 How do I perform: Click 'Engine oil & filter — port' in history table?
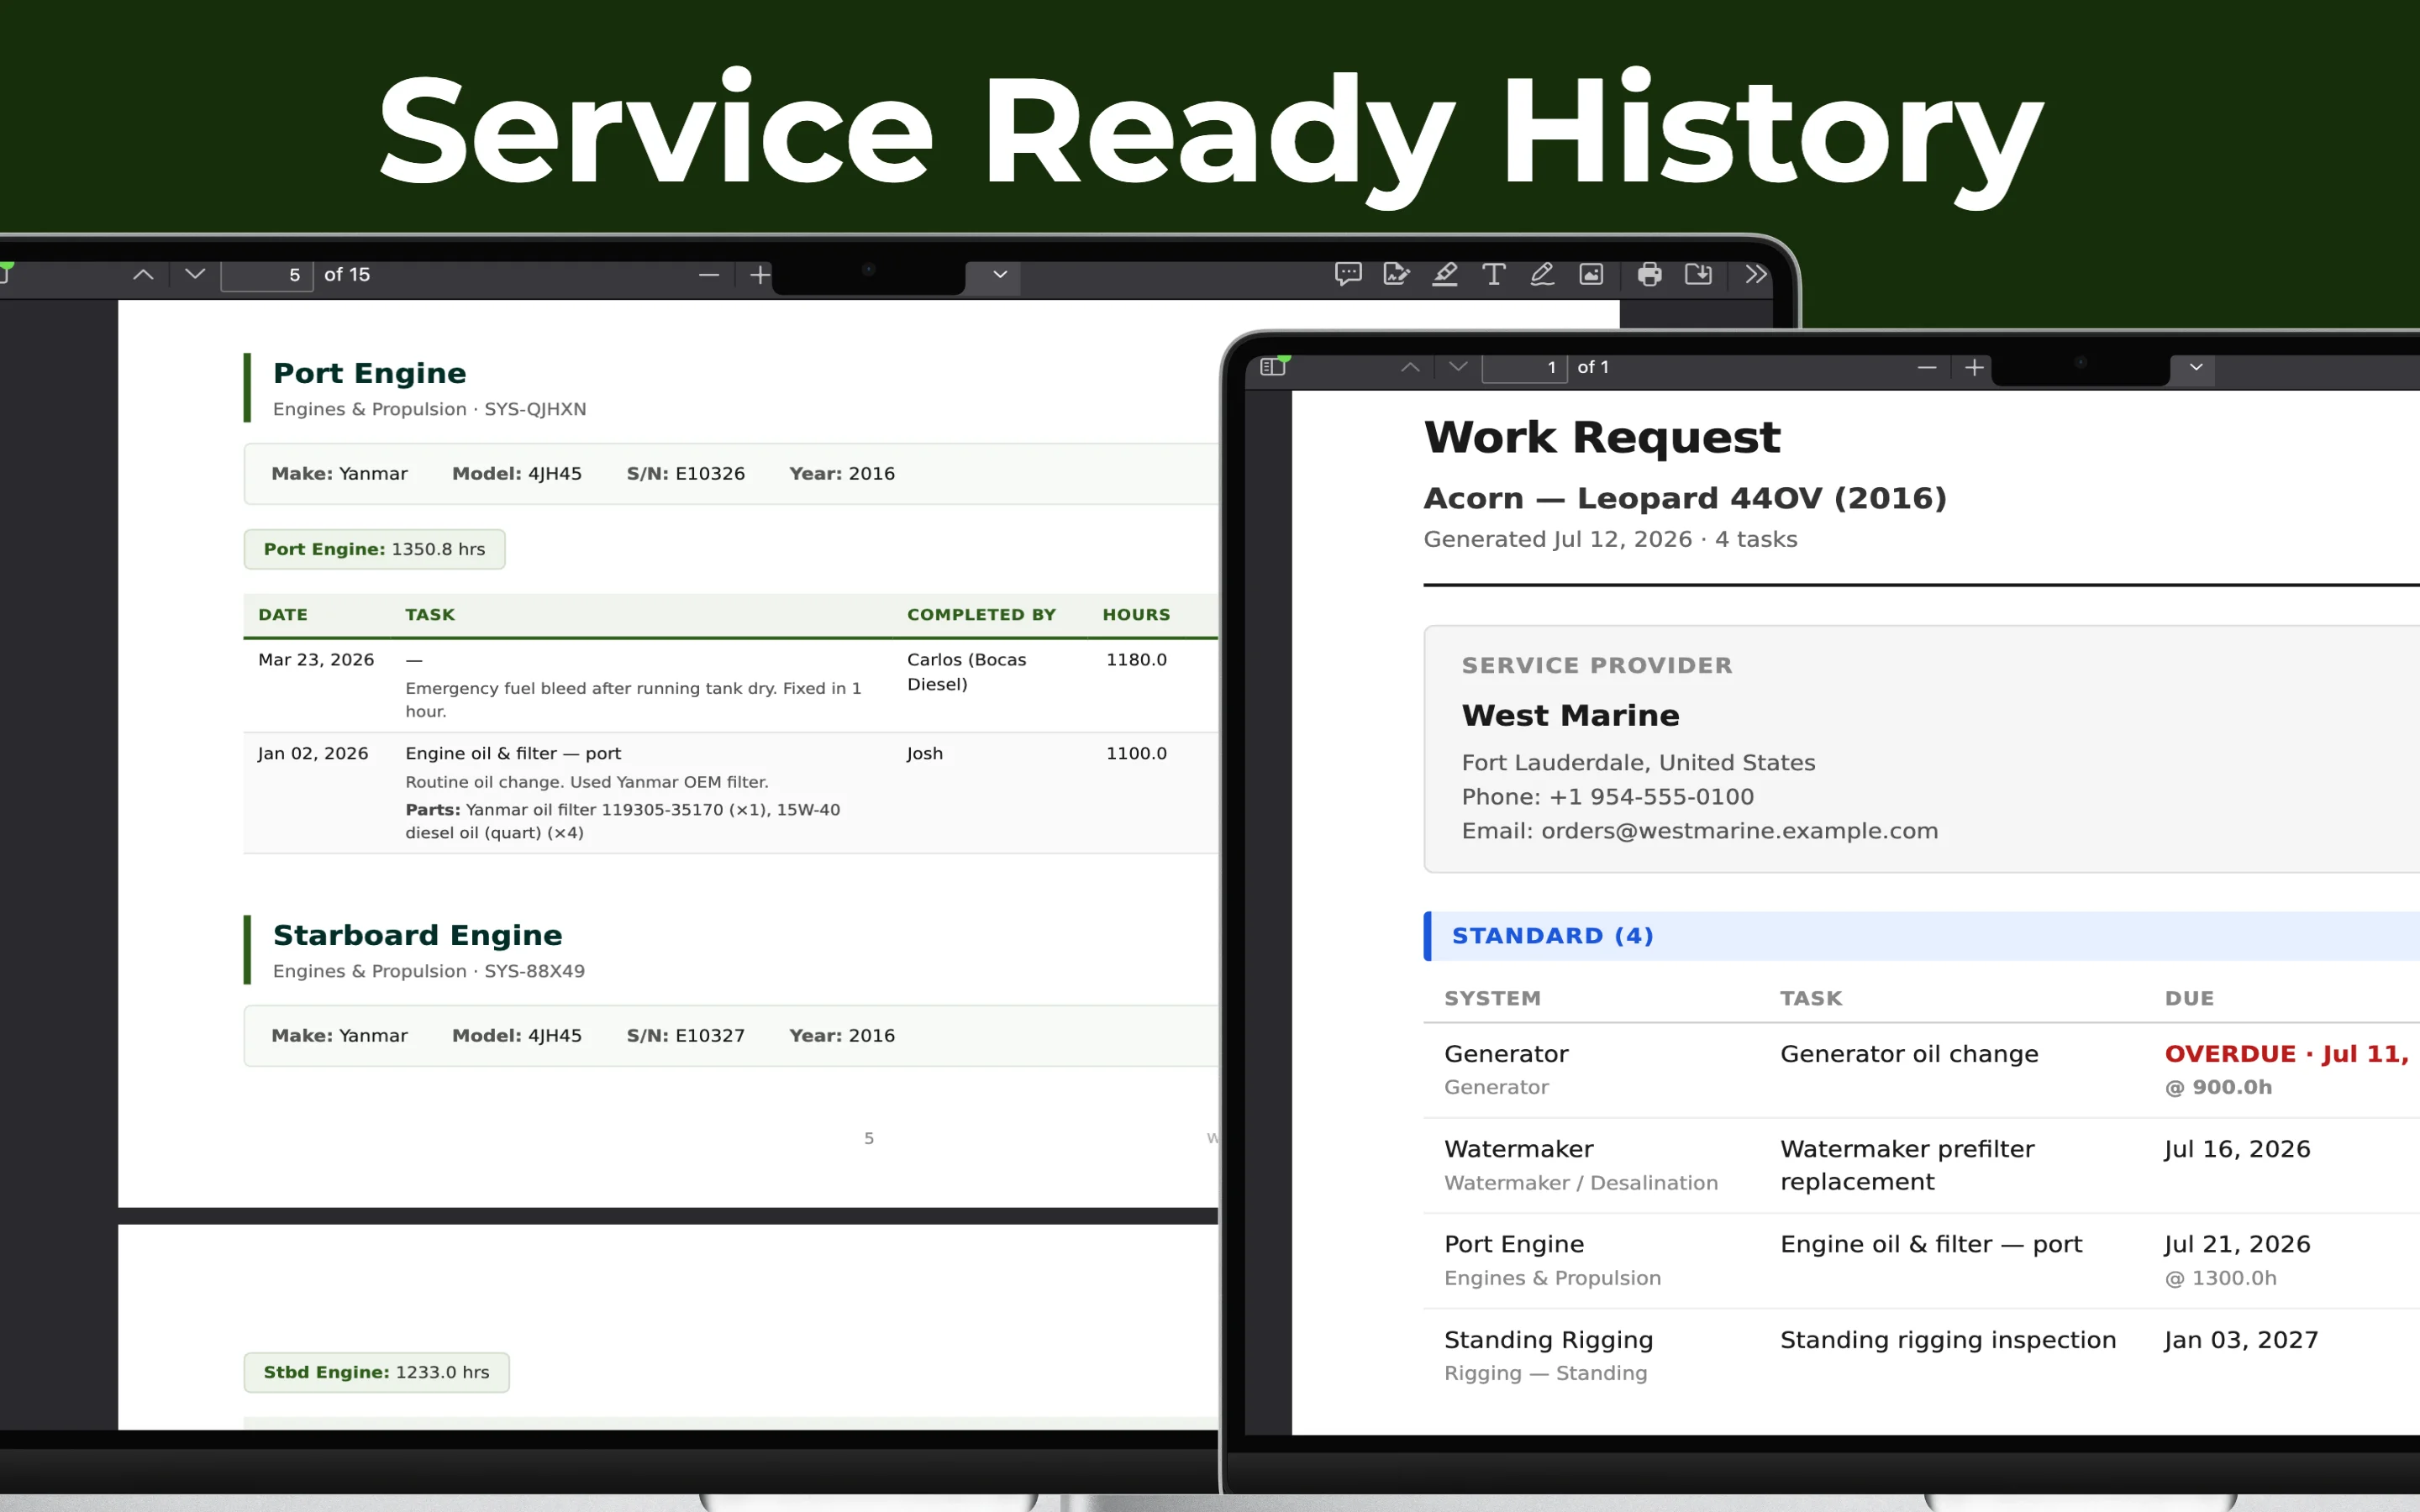coord(513,754)
